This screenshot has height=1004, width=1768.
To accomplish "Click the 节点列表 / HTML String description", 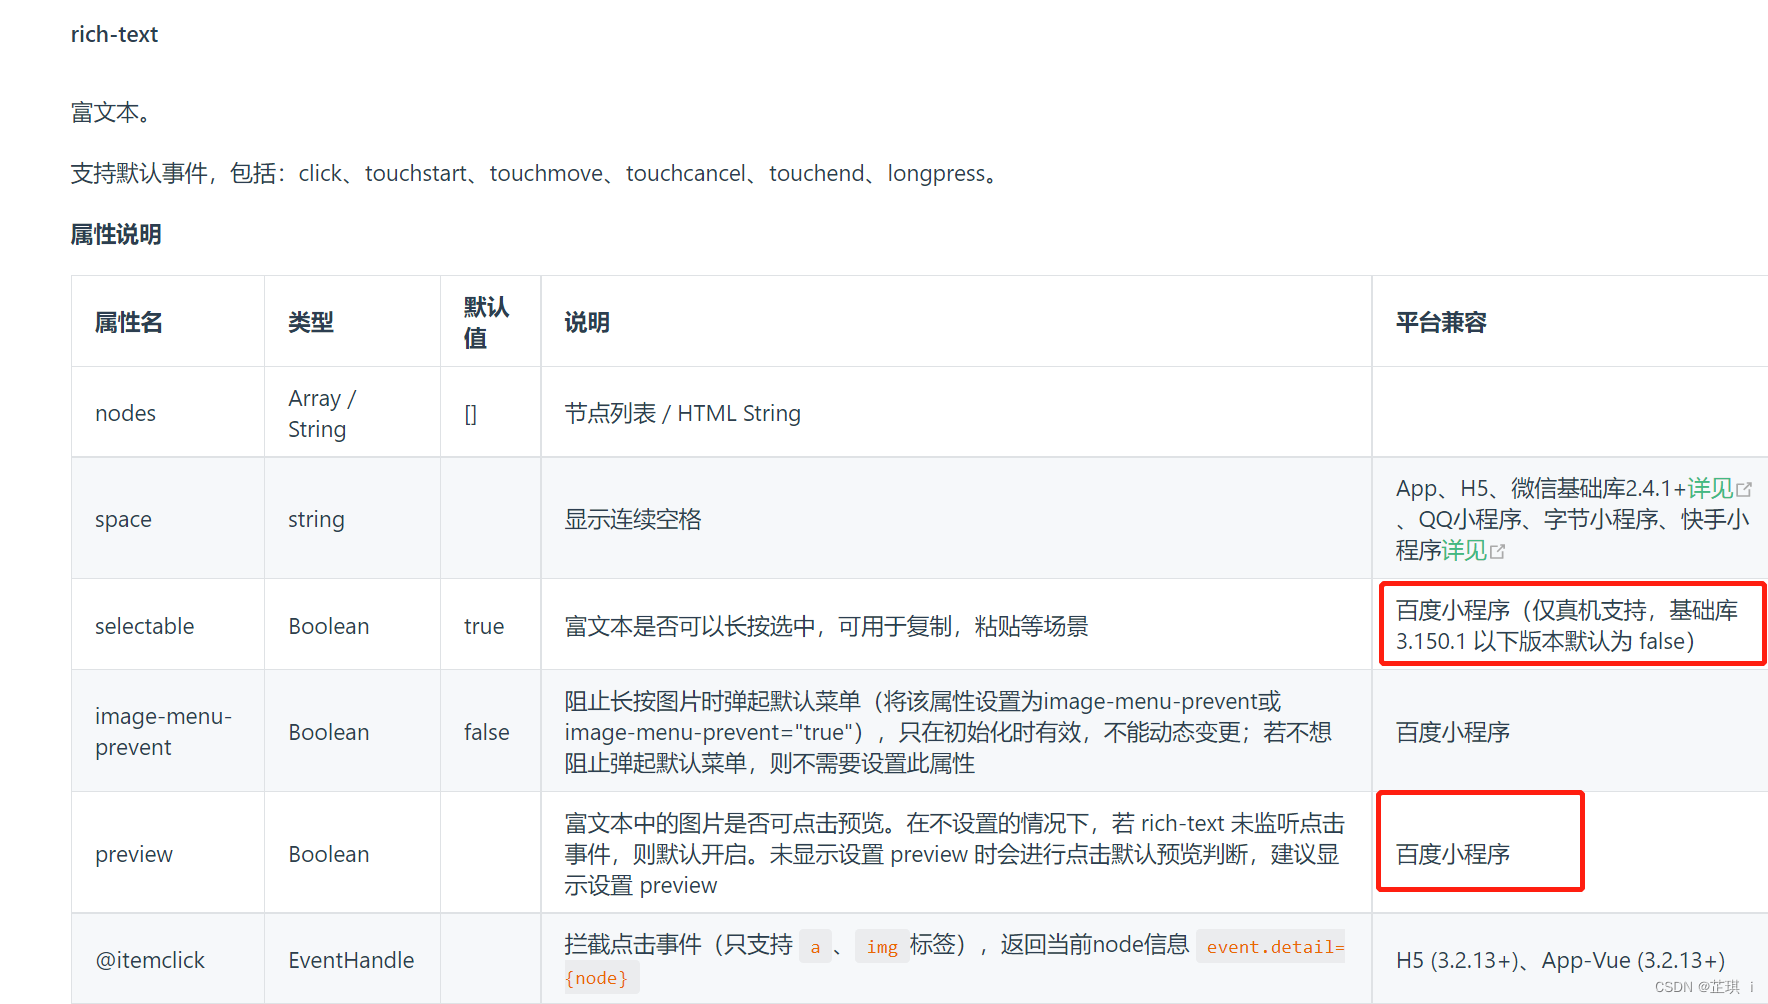I will pyautogui.click(x=682, y=413).
